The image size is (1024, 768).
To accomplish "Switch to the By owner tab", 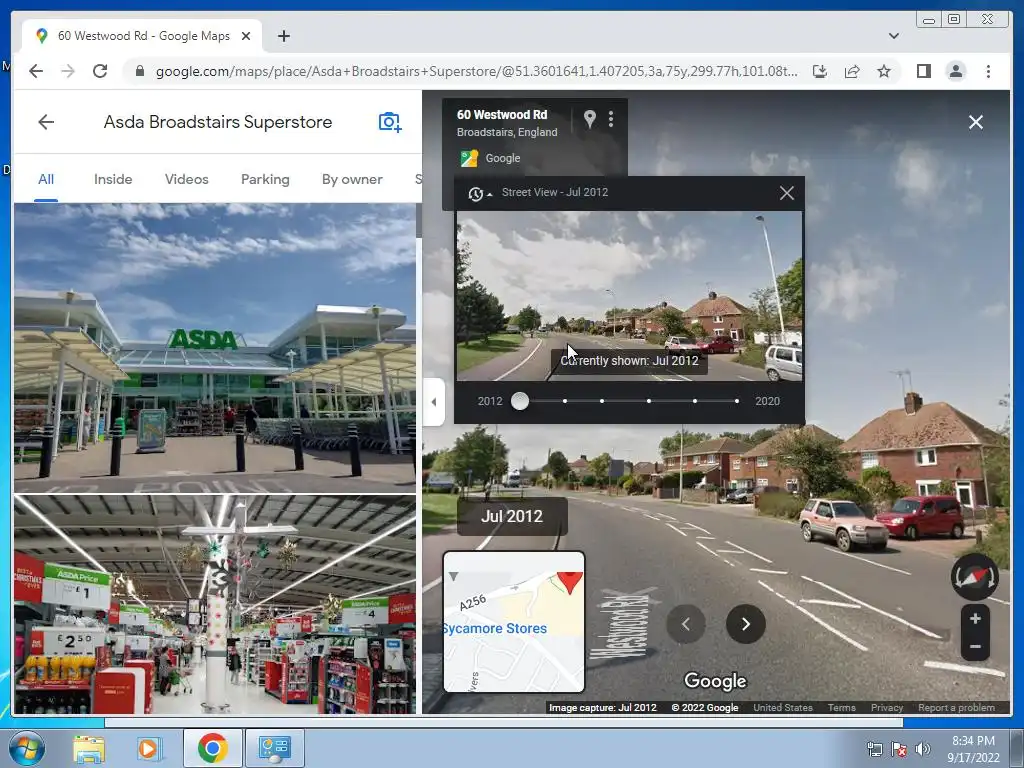I will coord(352,179).
